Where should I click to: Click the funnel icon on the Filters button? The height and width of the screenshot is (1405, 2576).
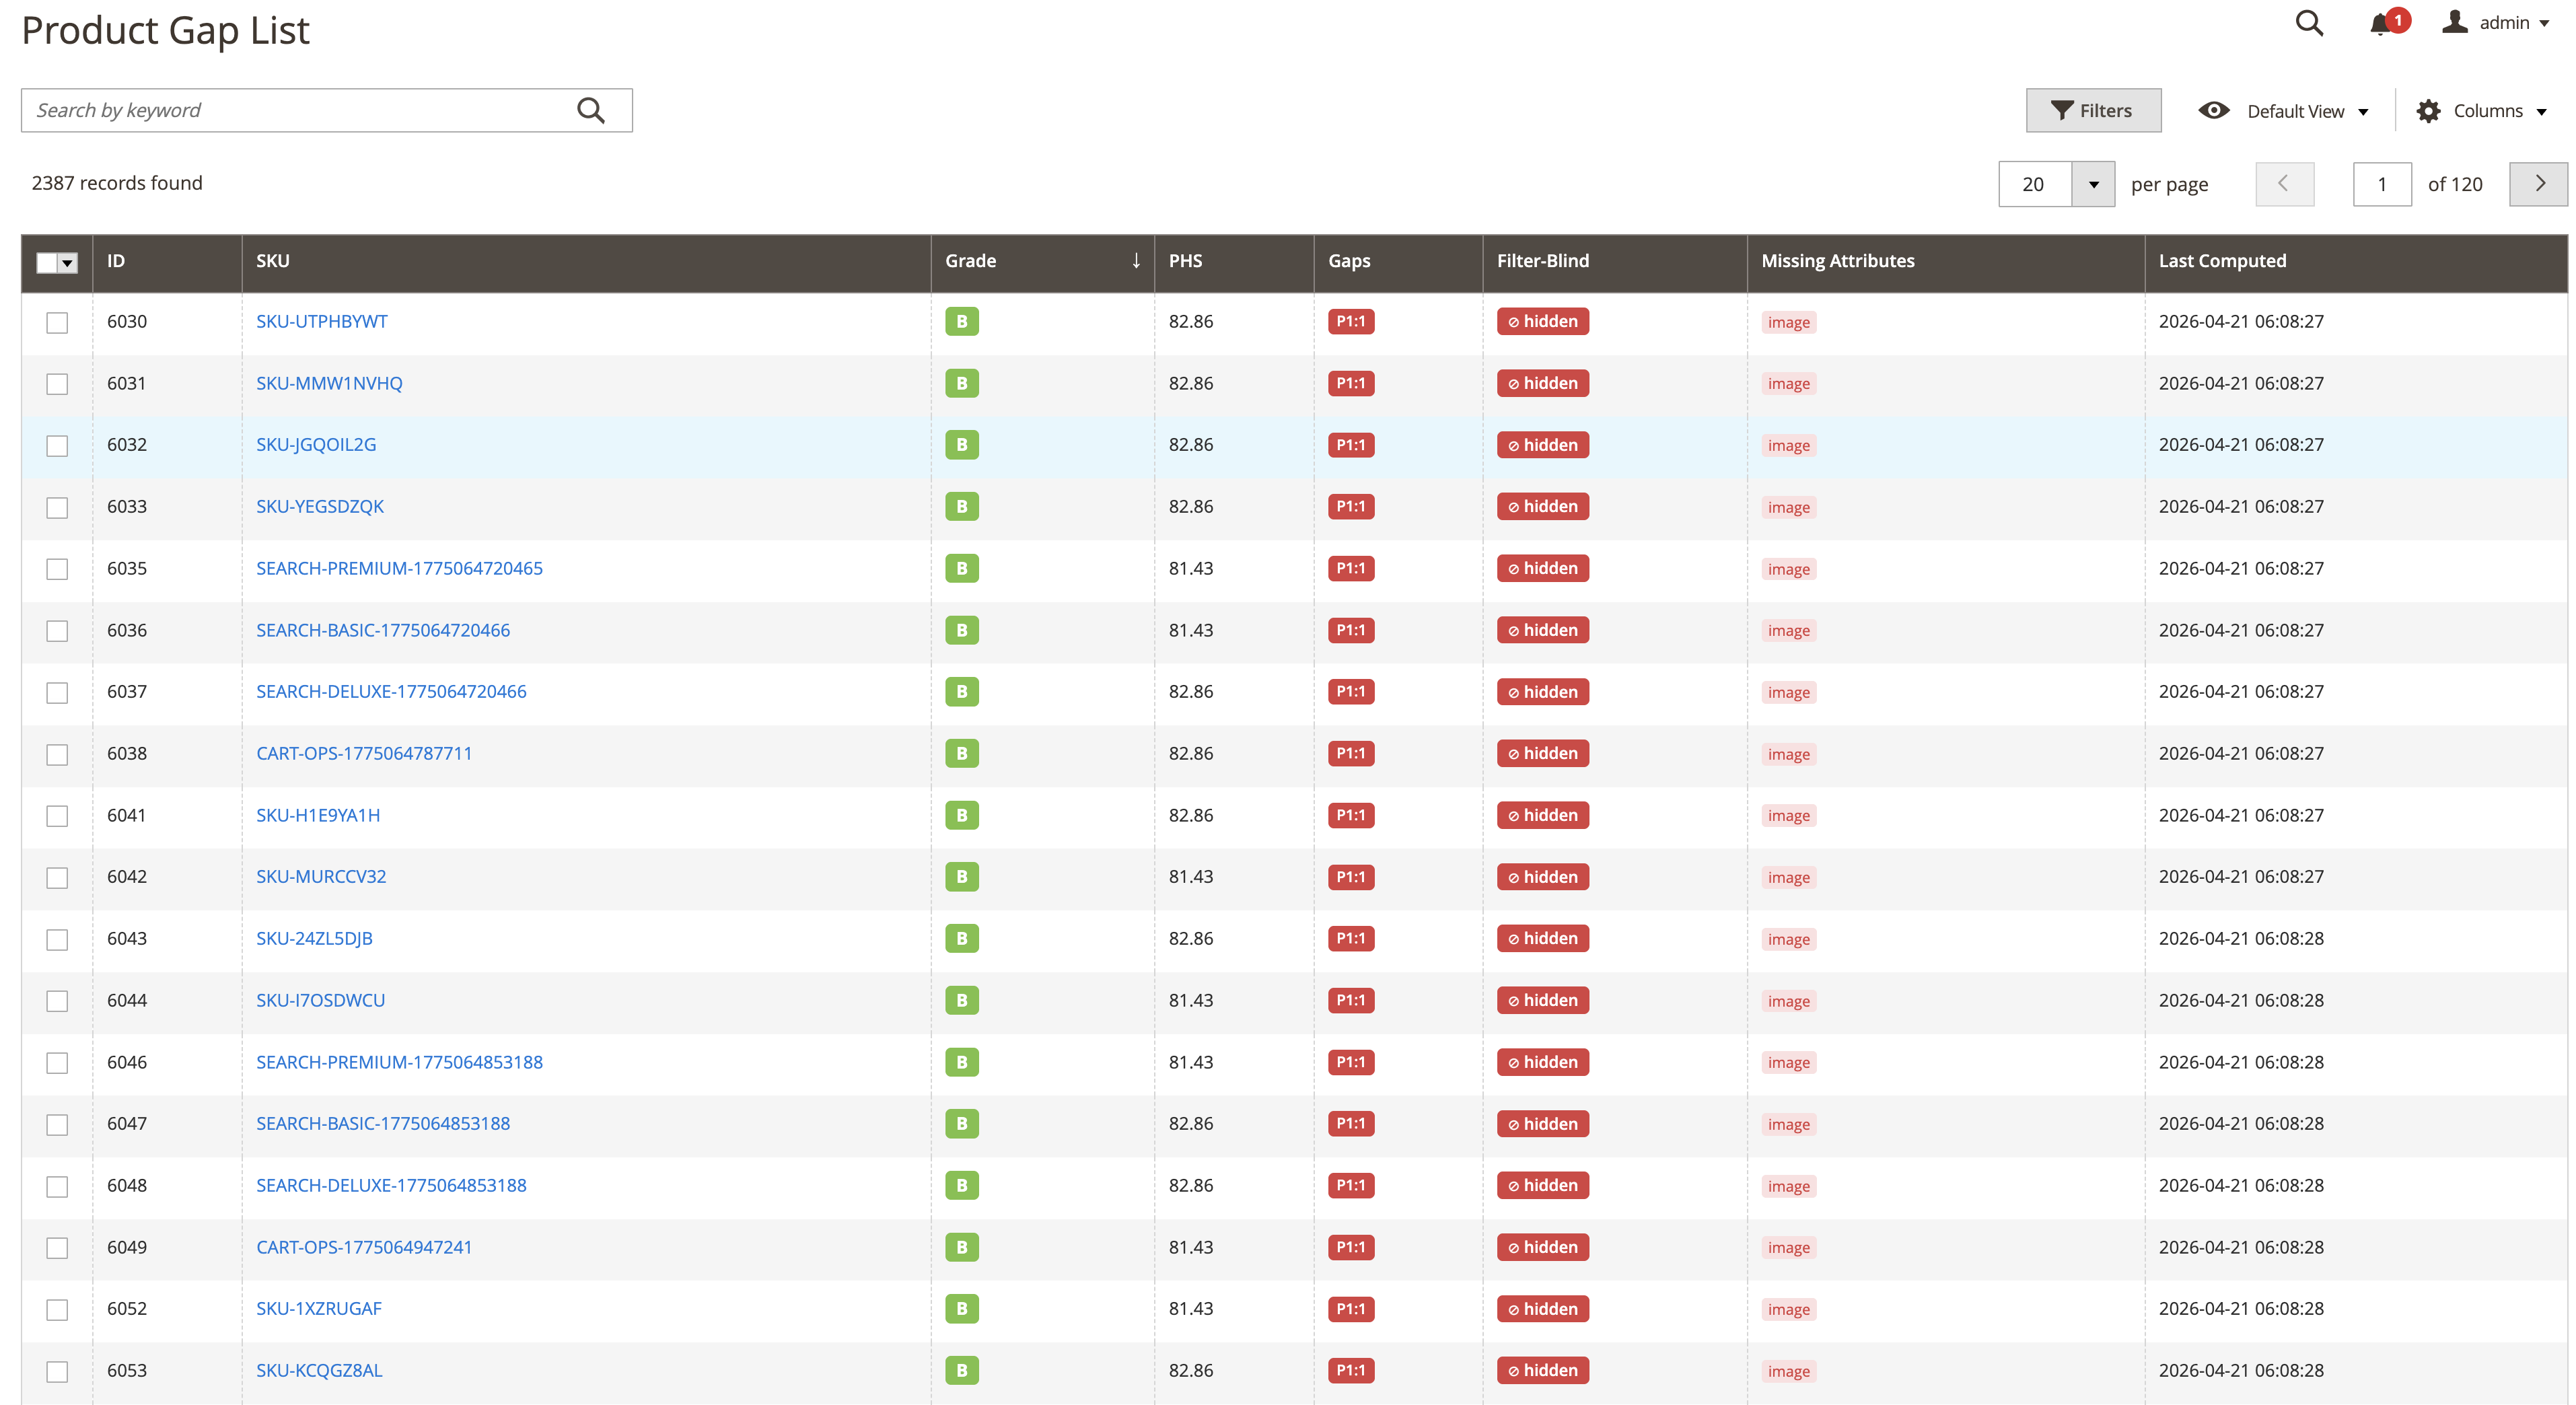coord(2062,110)
